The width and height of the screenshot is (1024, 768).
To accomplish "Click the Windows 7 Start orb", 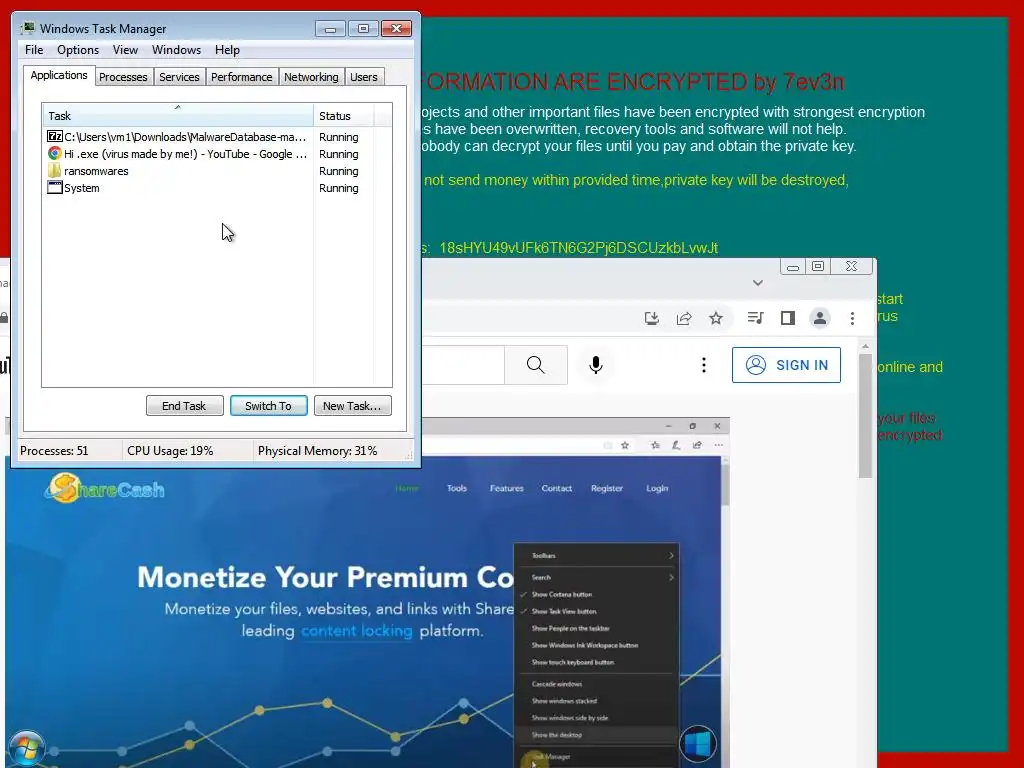I will click(x=26, y=748).
